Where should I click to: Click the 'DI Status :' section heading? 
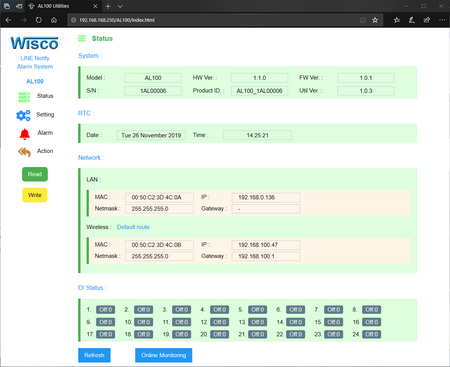click(92, 288)
